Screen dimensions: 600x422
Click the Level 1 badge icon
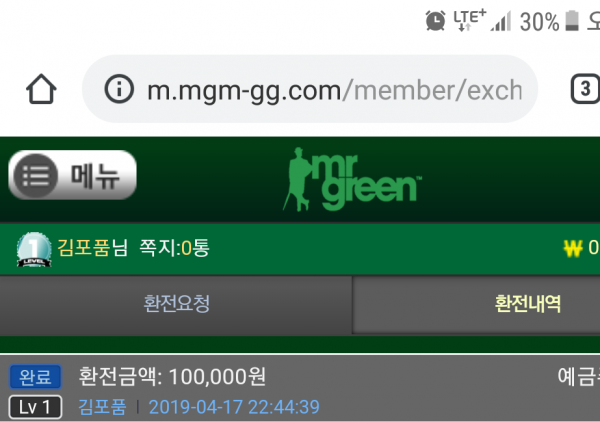tap(34, 249)
